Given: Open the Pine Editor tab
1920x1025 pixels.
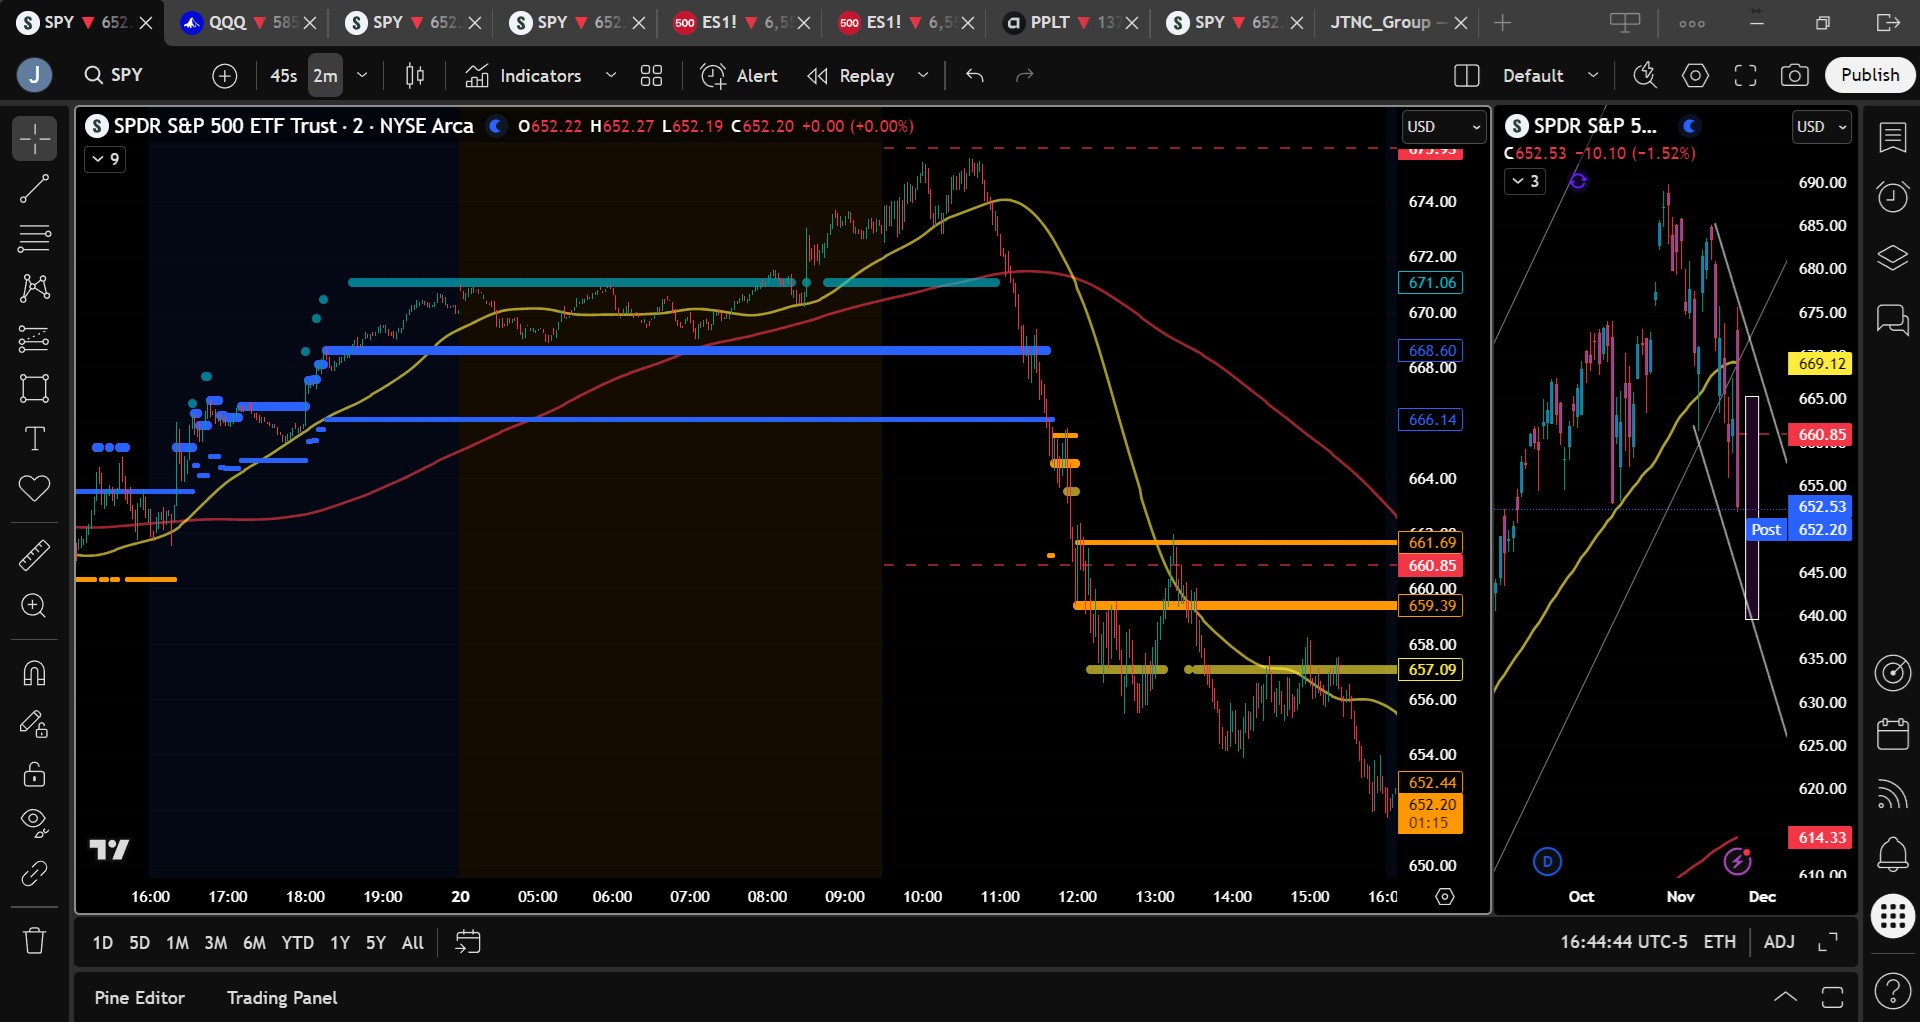Looking at the screenshot, I should [140, 998].
